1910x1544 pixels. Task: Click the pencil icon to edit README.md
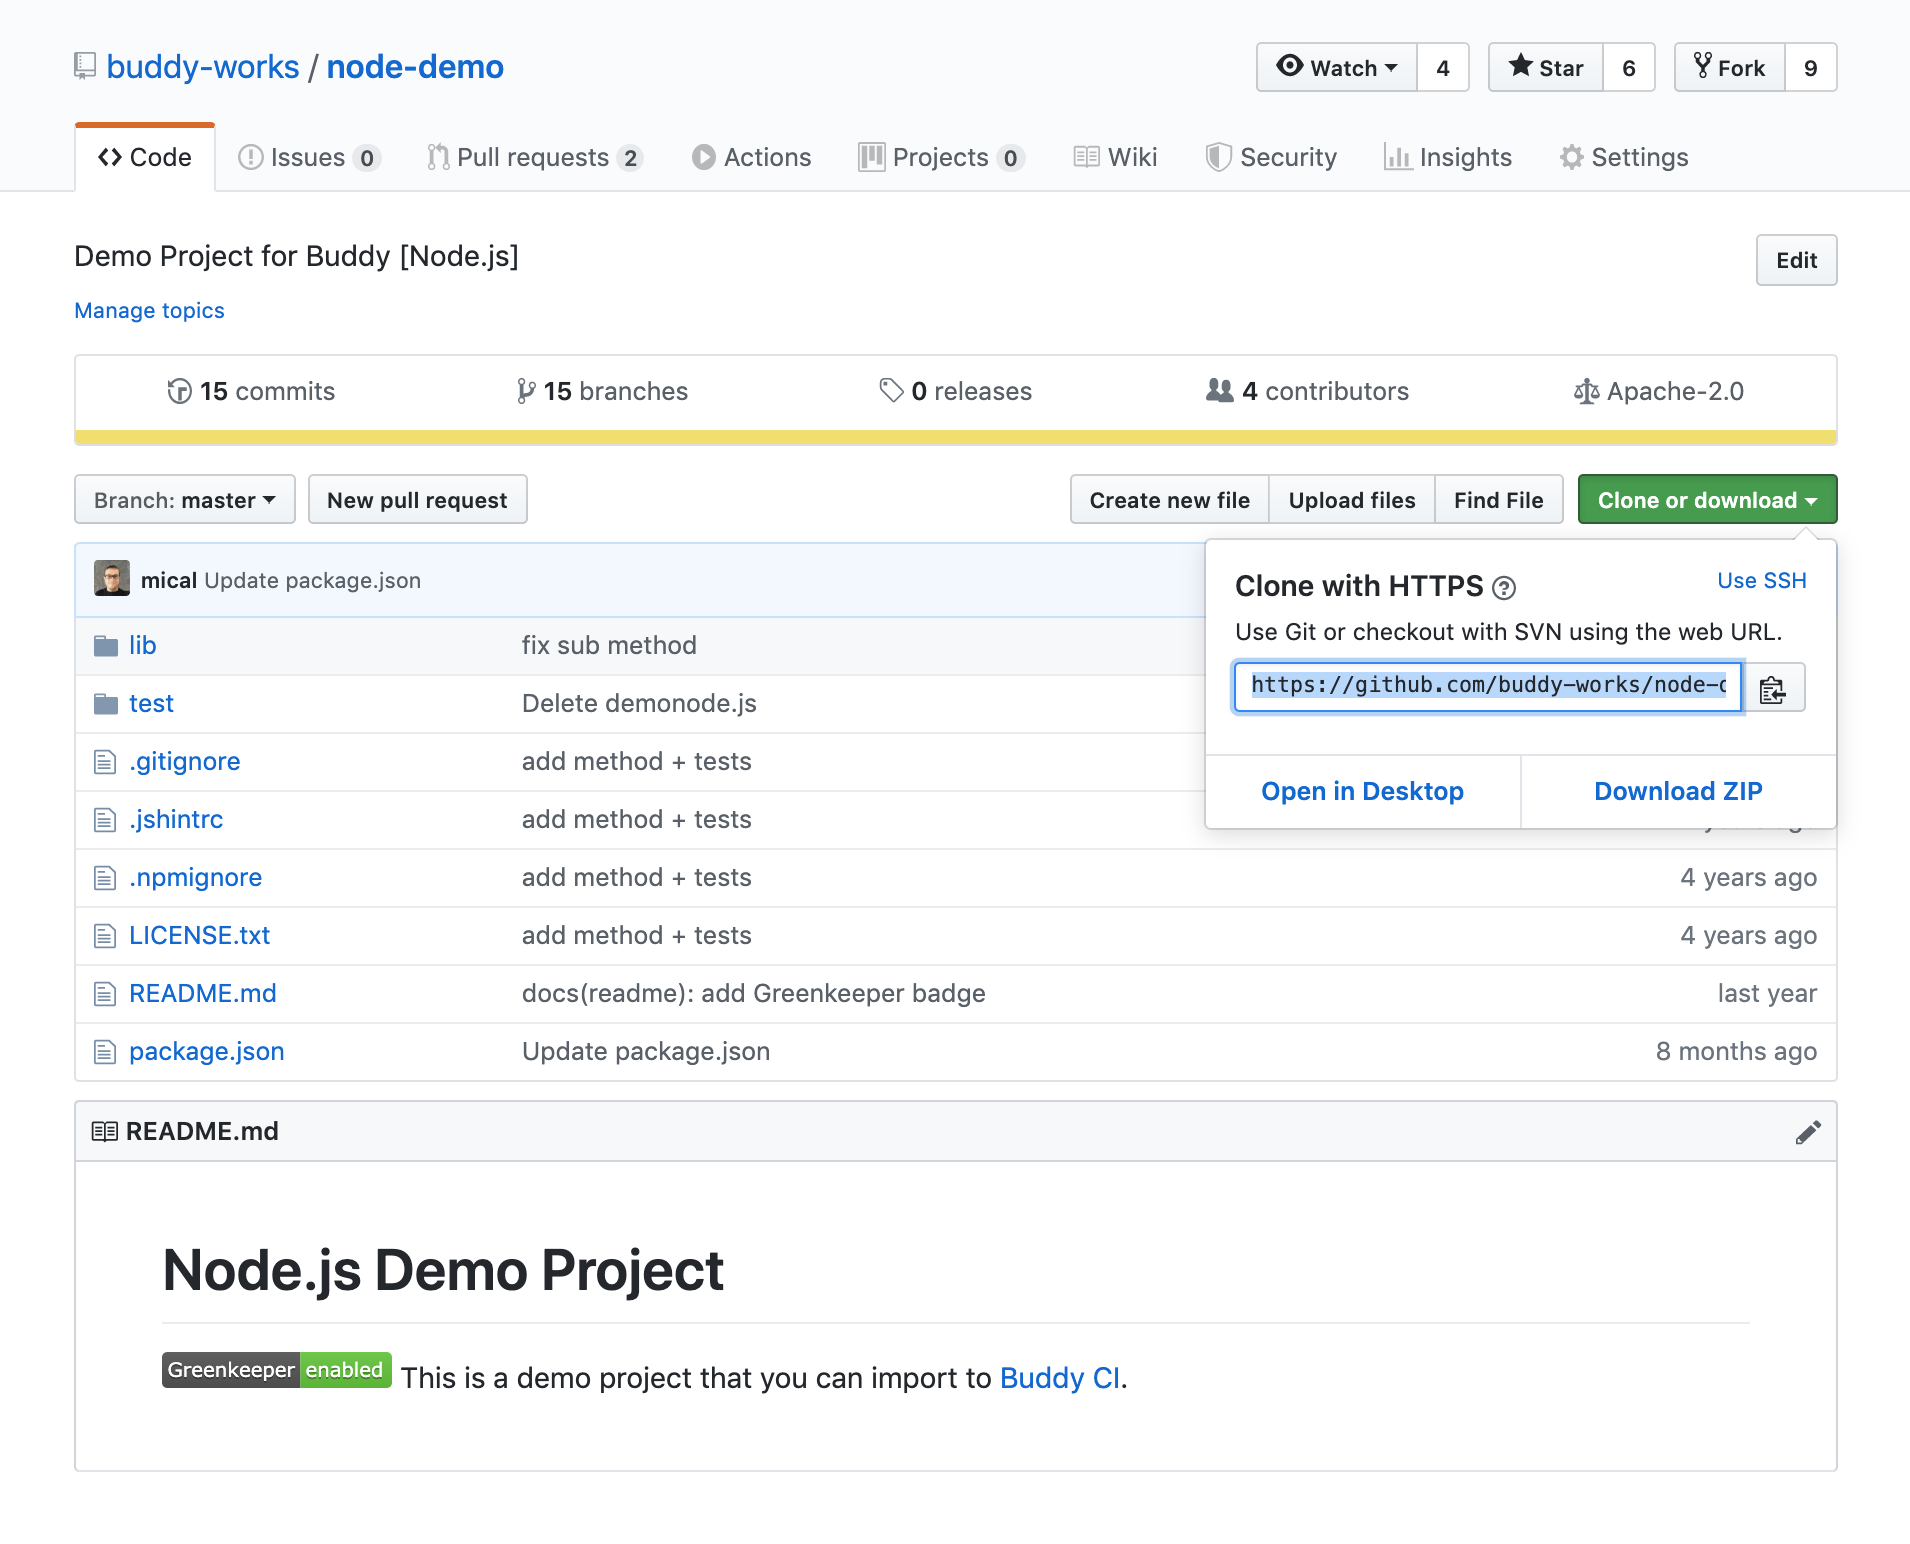[1808, 1132]
